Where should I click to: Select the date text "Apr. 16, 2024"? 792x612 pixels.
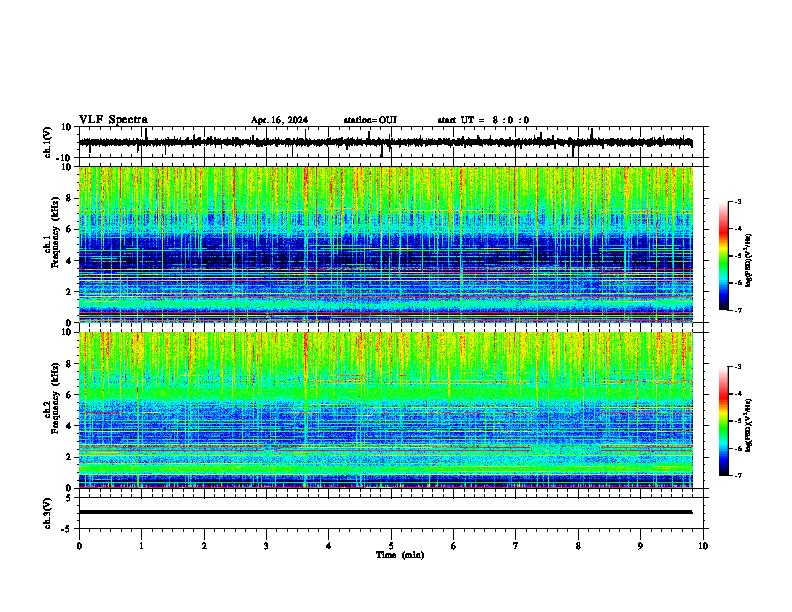(279, 120)
